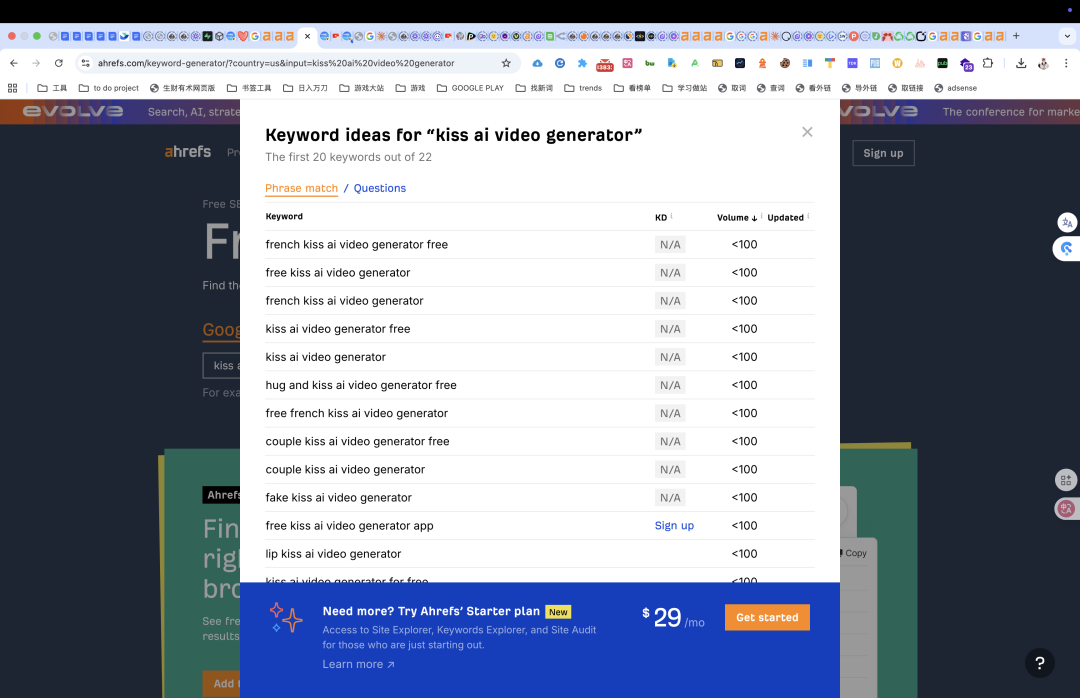Click the Sign up link in KD column
Screen dimensions: 1080x698
click(x=674, y=526)
